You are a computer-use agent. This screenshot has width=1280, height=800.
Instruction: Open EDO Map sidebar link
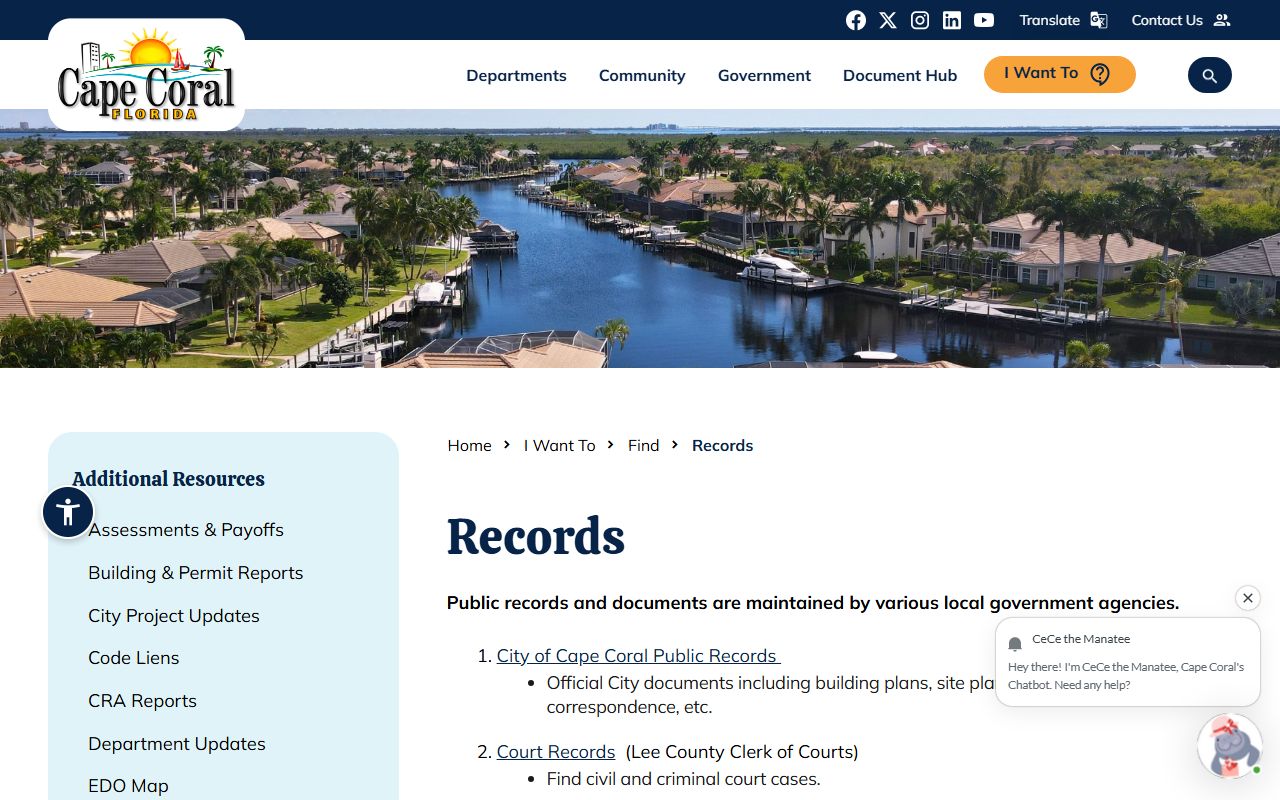coord(128,785)
